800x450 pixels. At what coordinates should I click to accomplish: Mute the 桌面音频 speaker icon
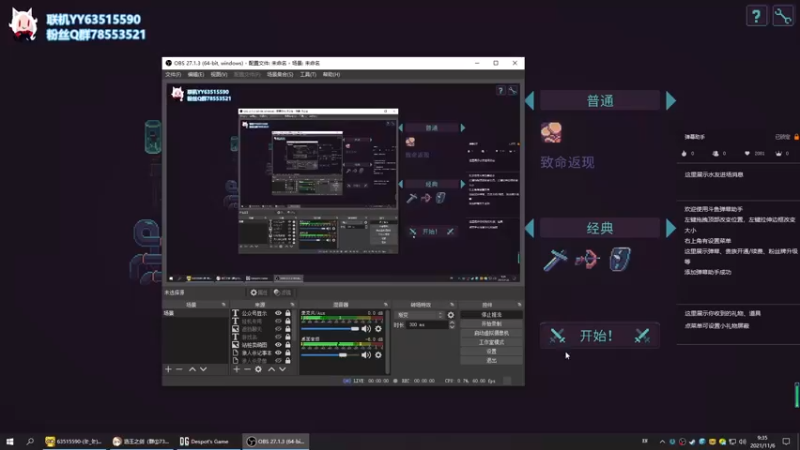[366, 355]
